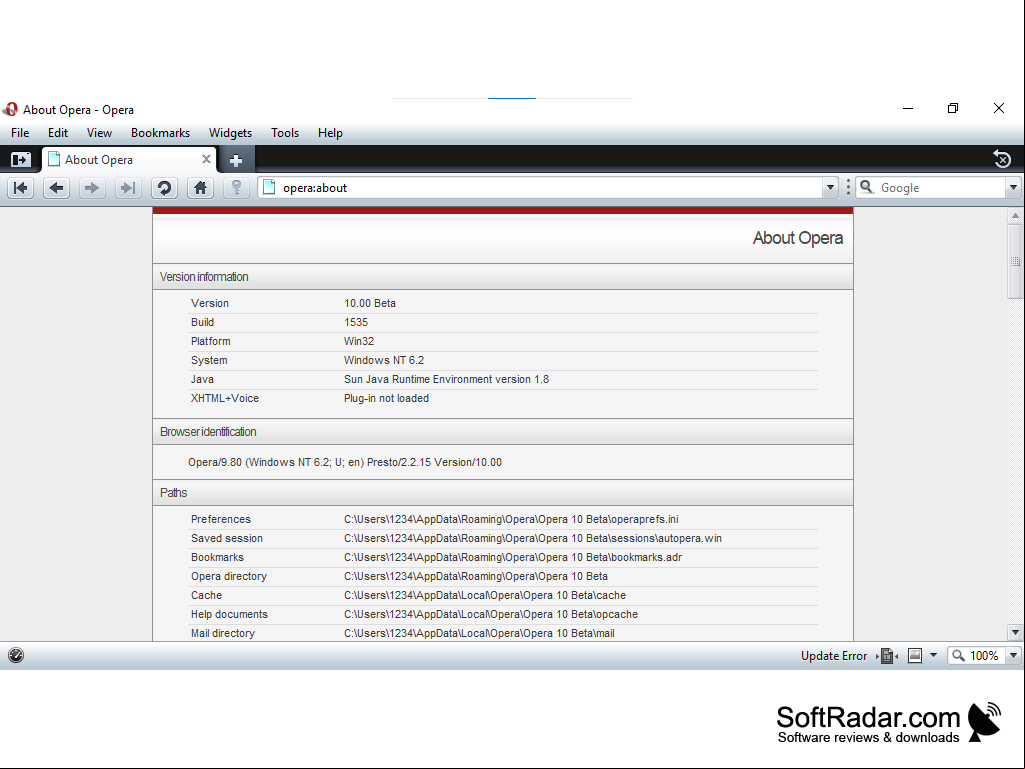Click the XHTML+Voice label

point(225,398)
